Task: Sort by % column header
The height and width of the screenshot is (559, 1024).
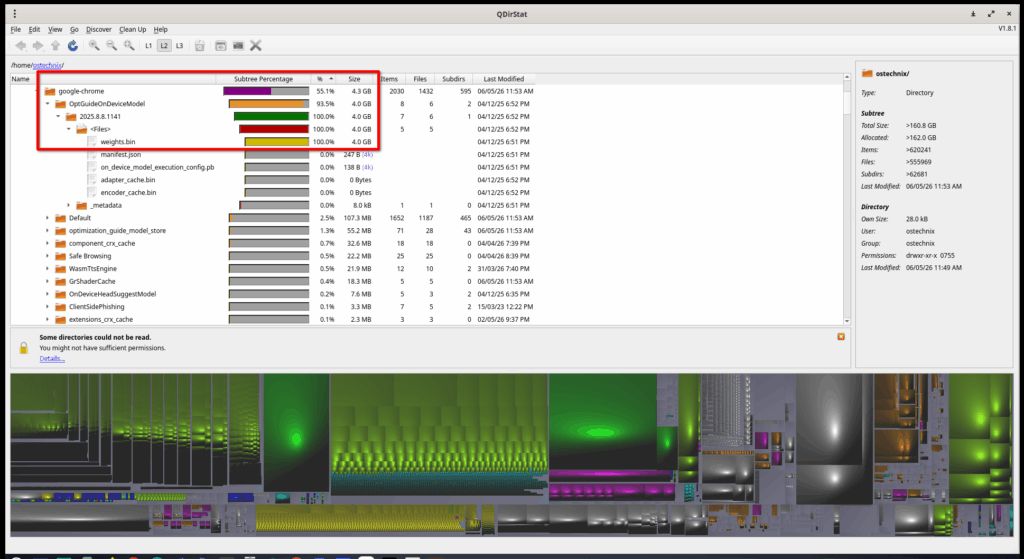Action: coord(323,79)
